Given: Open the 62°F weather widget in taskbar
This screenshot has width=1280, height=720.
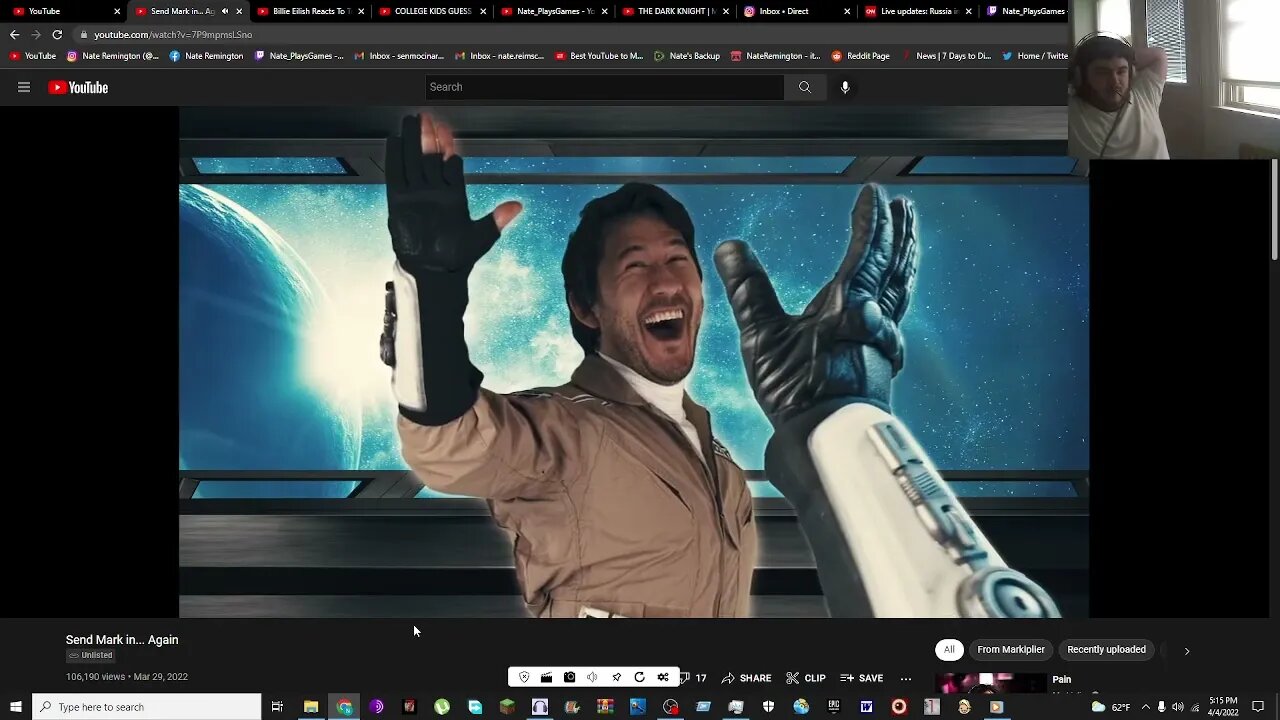Looking at the screenshot, I should pos(1110,707).
